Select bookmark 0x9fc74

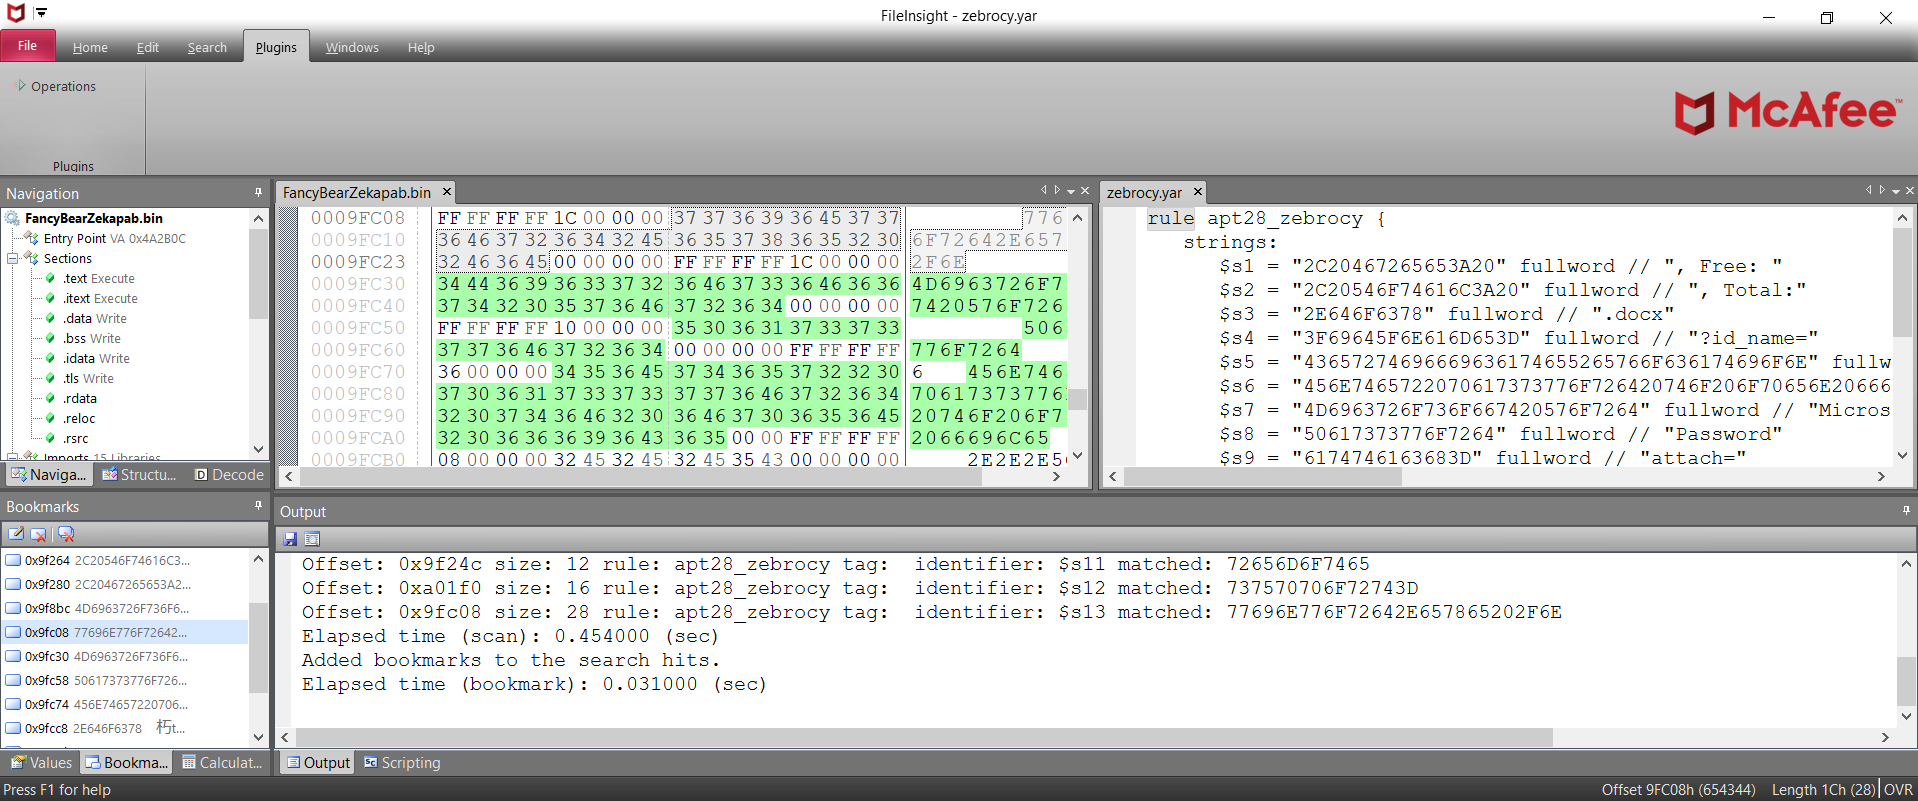tap(125, 704)
